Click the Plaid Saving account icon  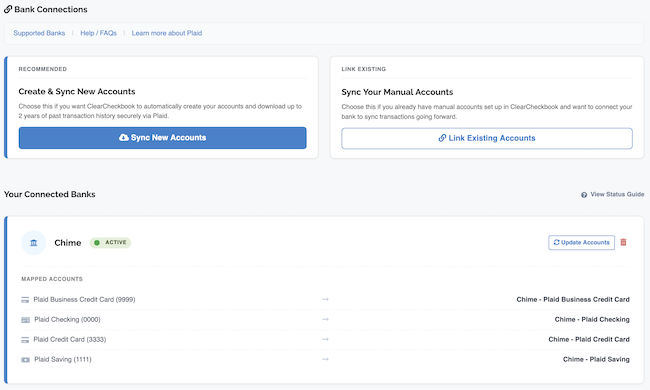point(26,360)
